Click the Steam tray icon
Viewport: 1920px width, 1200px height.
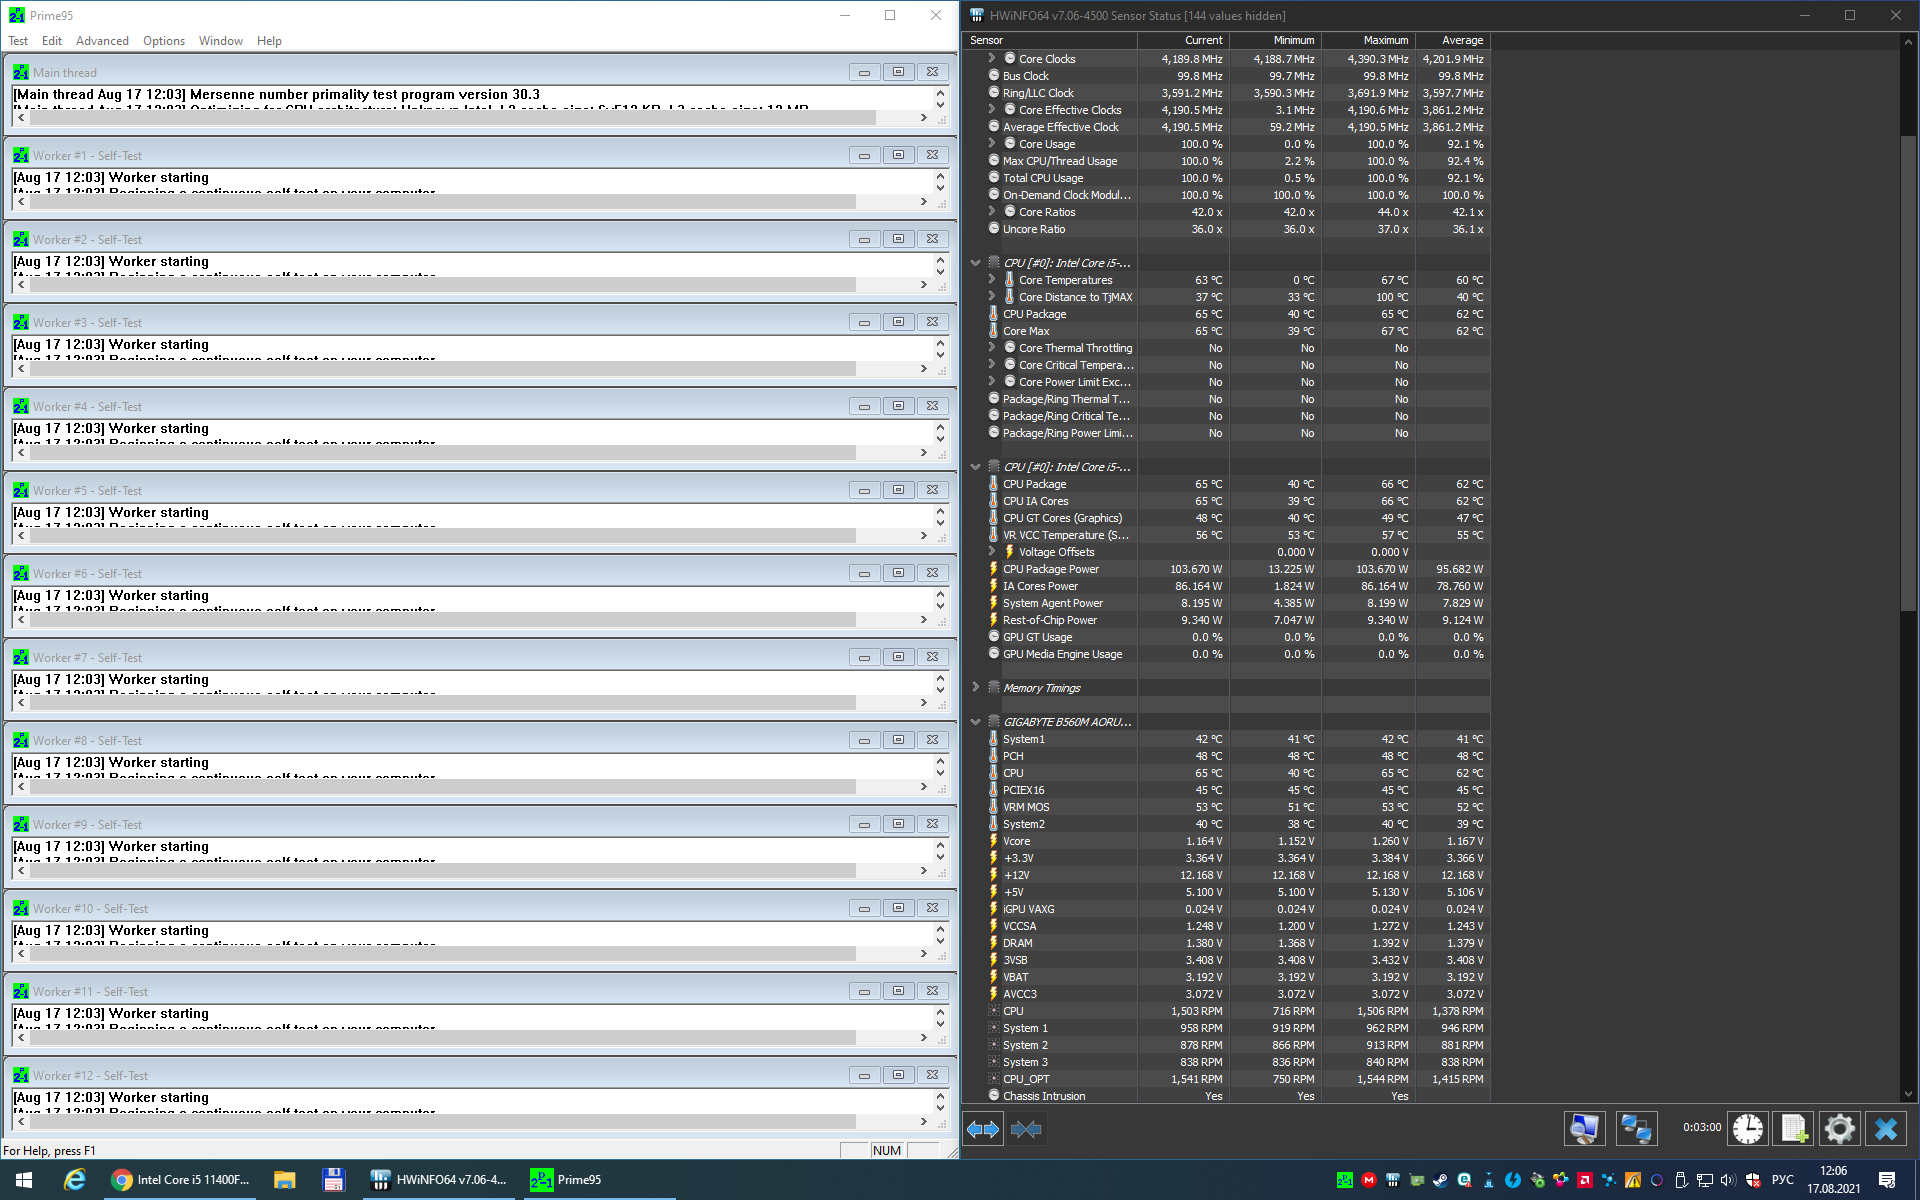click(1440, 1180)
